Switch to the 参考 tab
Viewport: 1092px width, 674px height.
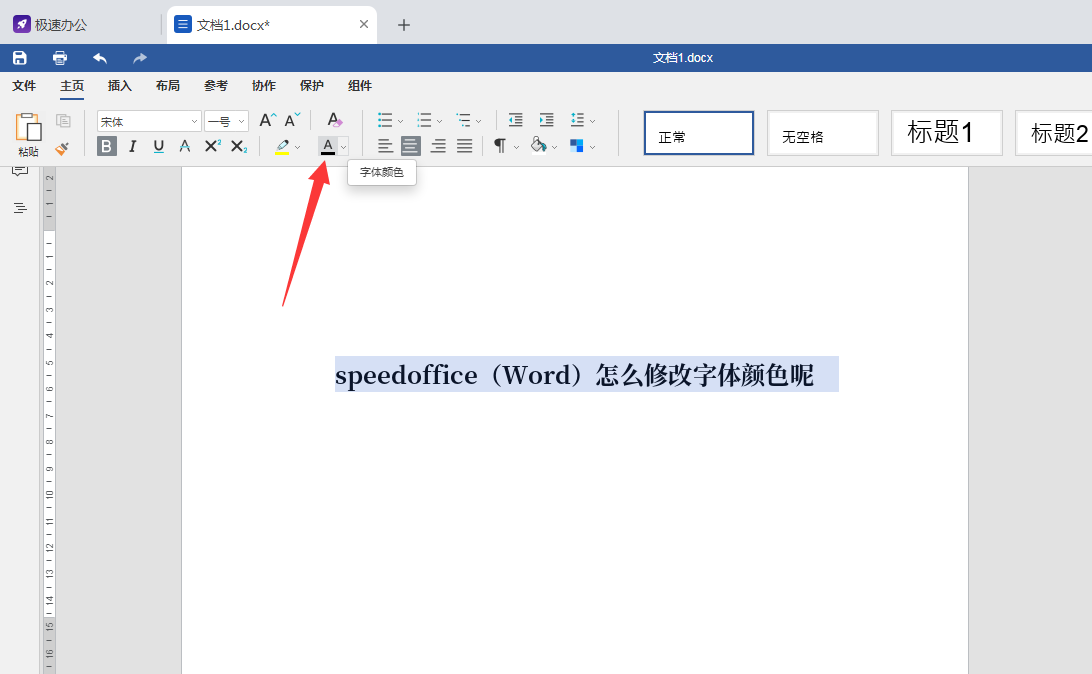pos(216,86)
